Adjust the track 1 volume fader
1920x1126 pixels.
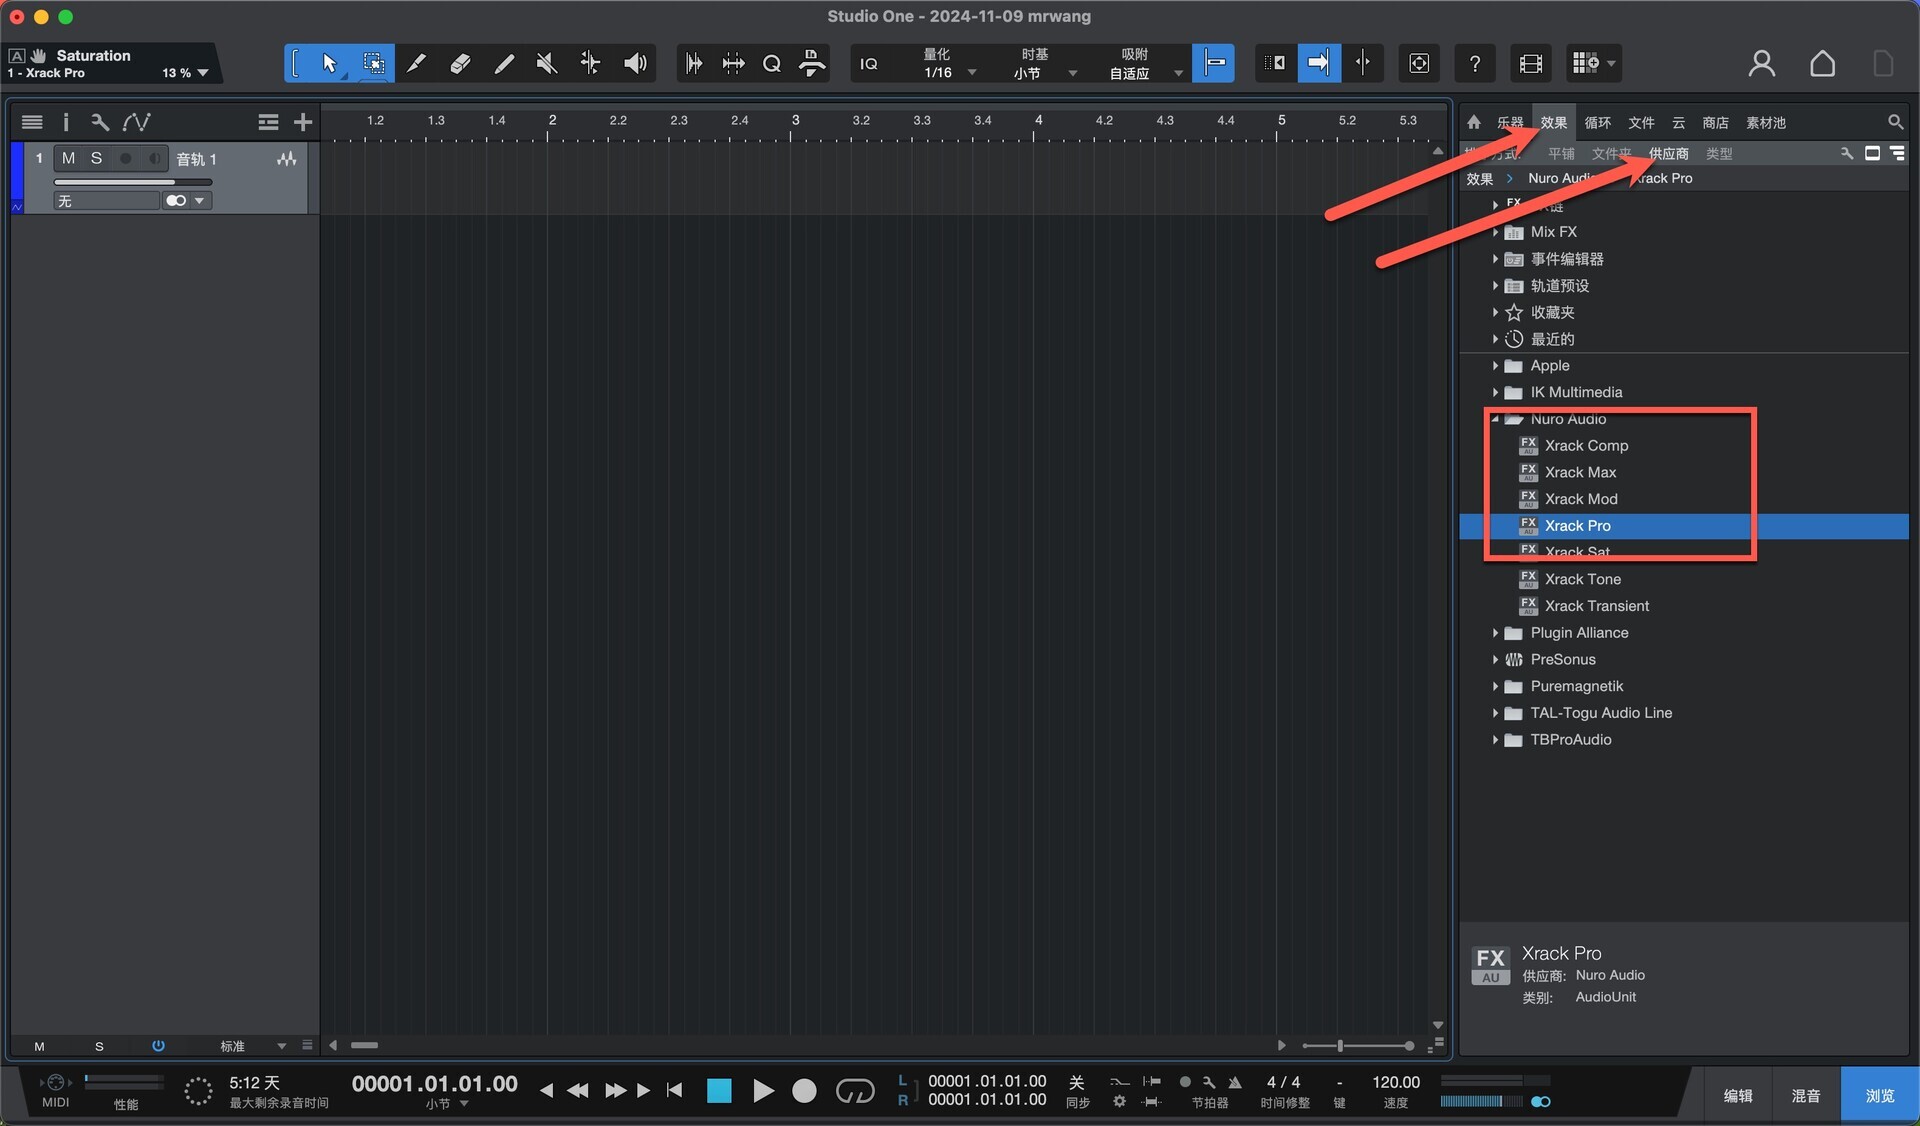(133, 182)
